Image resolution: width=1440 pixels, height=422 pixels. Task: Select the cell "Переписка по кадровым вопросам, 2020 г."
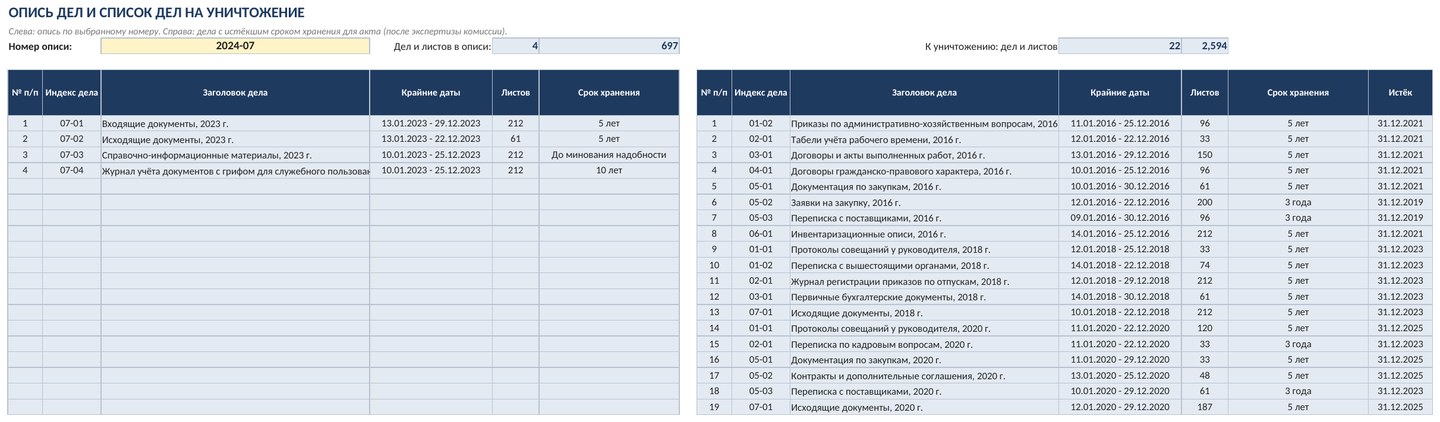pyautogui.click(x=924, y=344)
